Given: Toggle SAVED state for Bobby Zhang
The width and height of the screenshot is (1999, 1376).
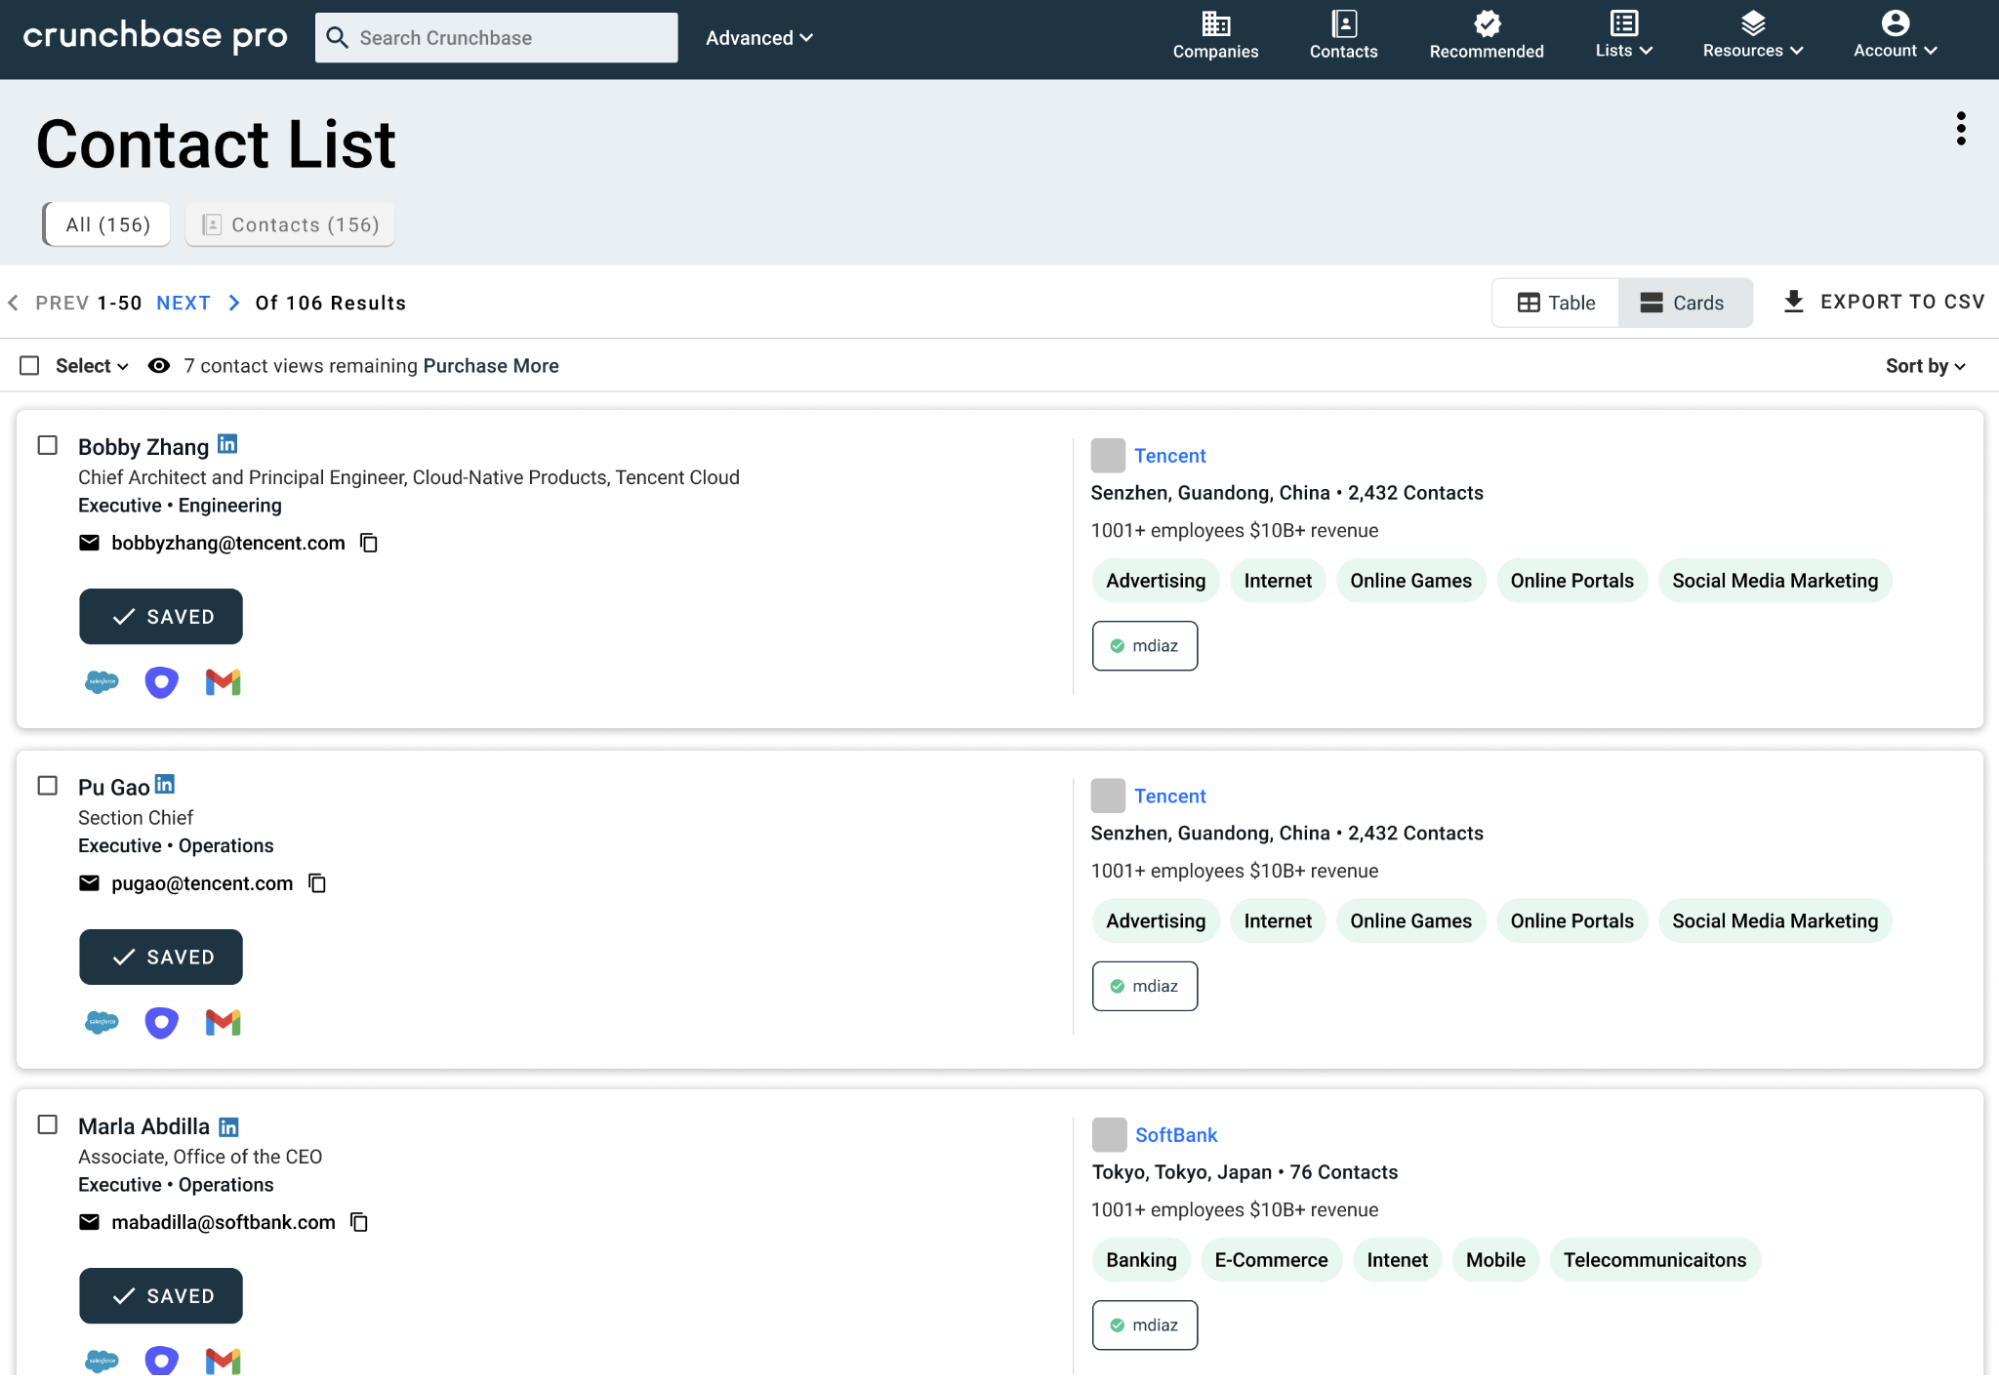Looking at the screenshot, I should click(x=161, y=617).
